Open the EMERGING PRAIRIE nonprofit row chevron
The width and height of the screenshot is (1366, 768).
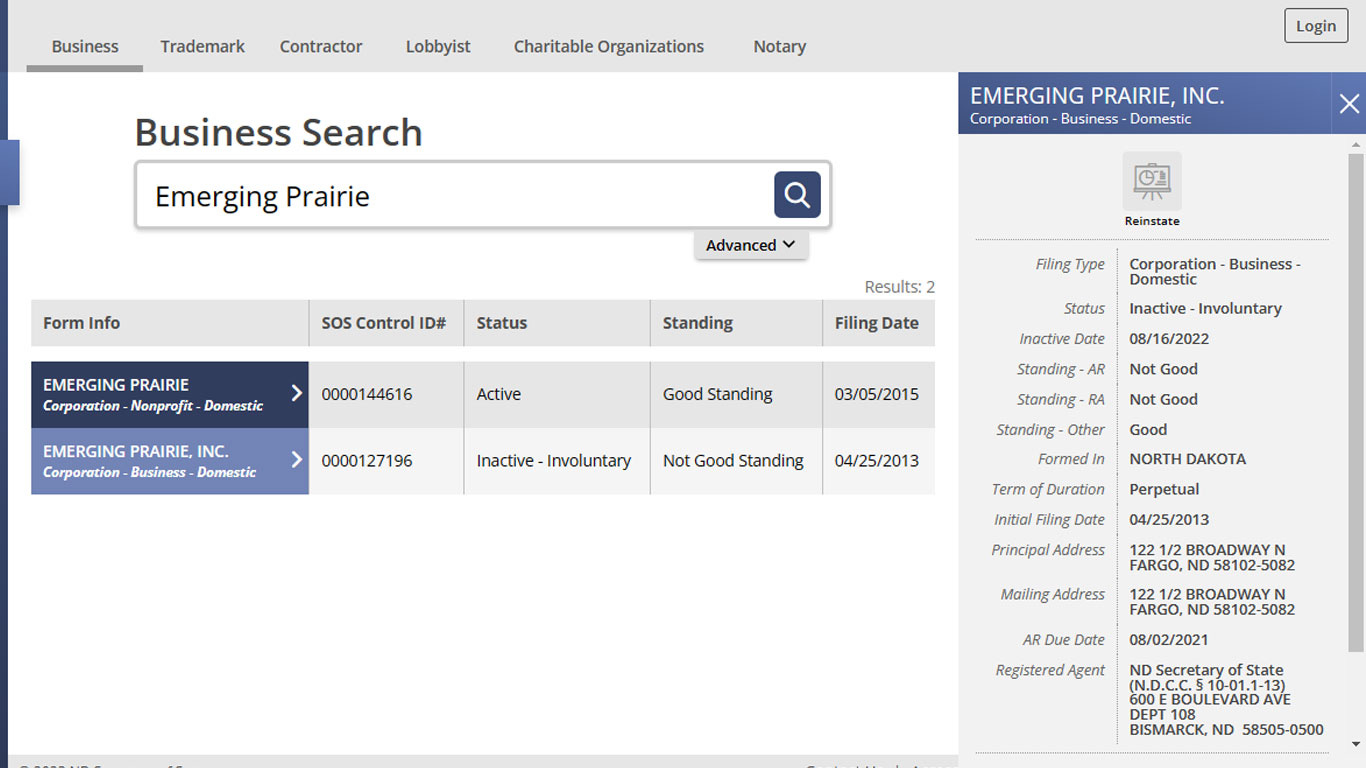(296, 393)
